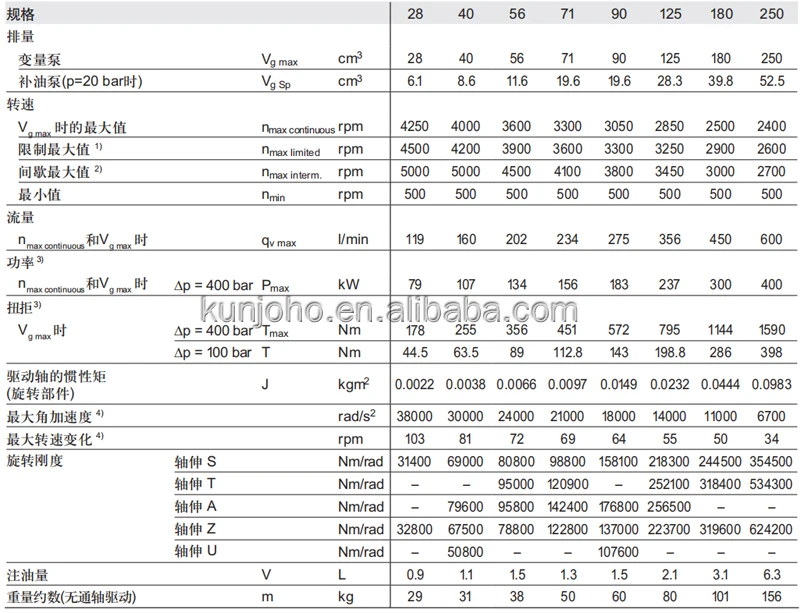800x613 pixels.
Task: Select the 驱动轴的惯性矩 row label
Action: [56, 377]
